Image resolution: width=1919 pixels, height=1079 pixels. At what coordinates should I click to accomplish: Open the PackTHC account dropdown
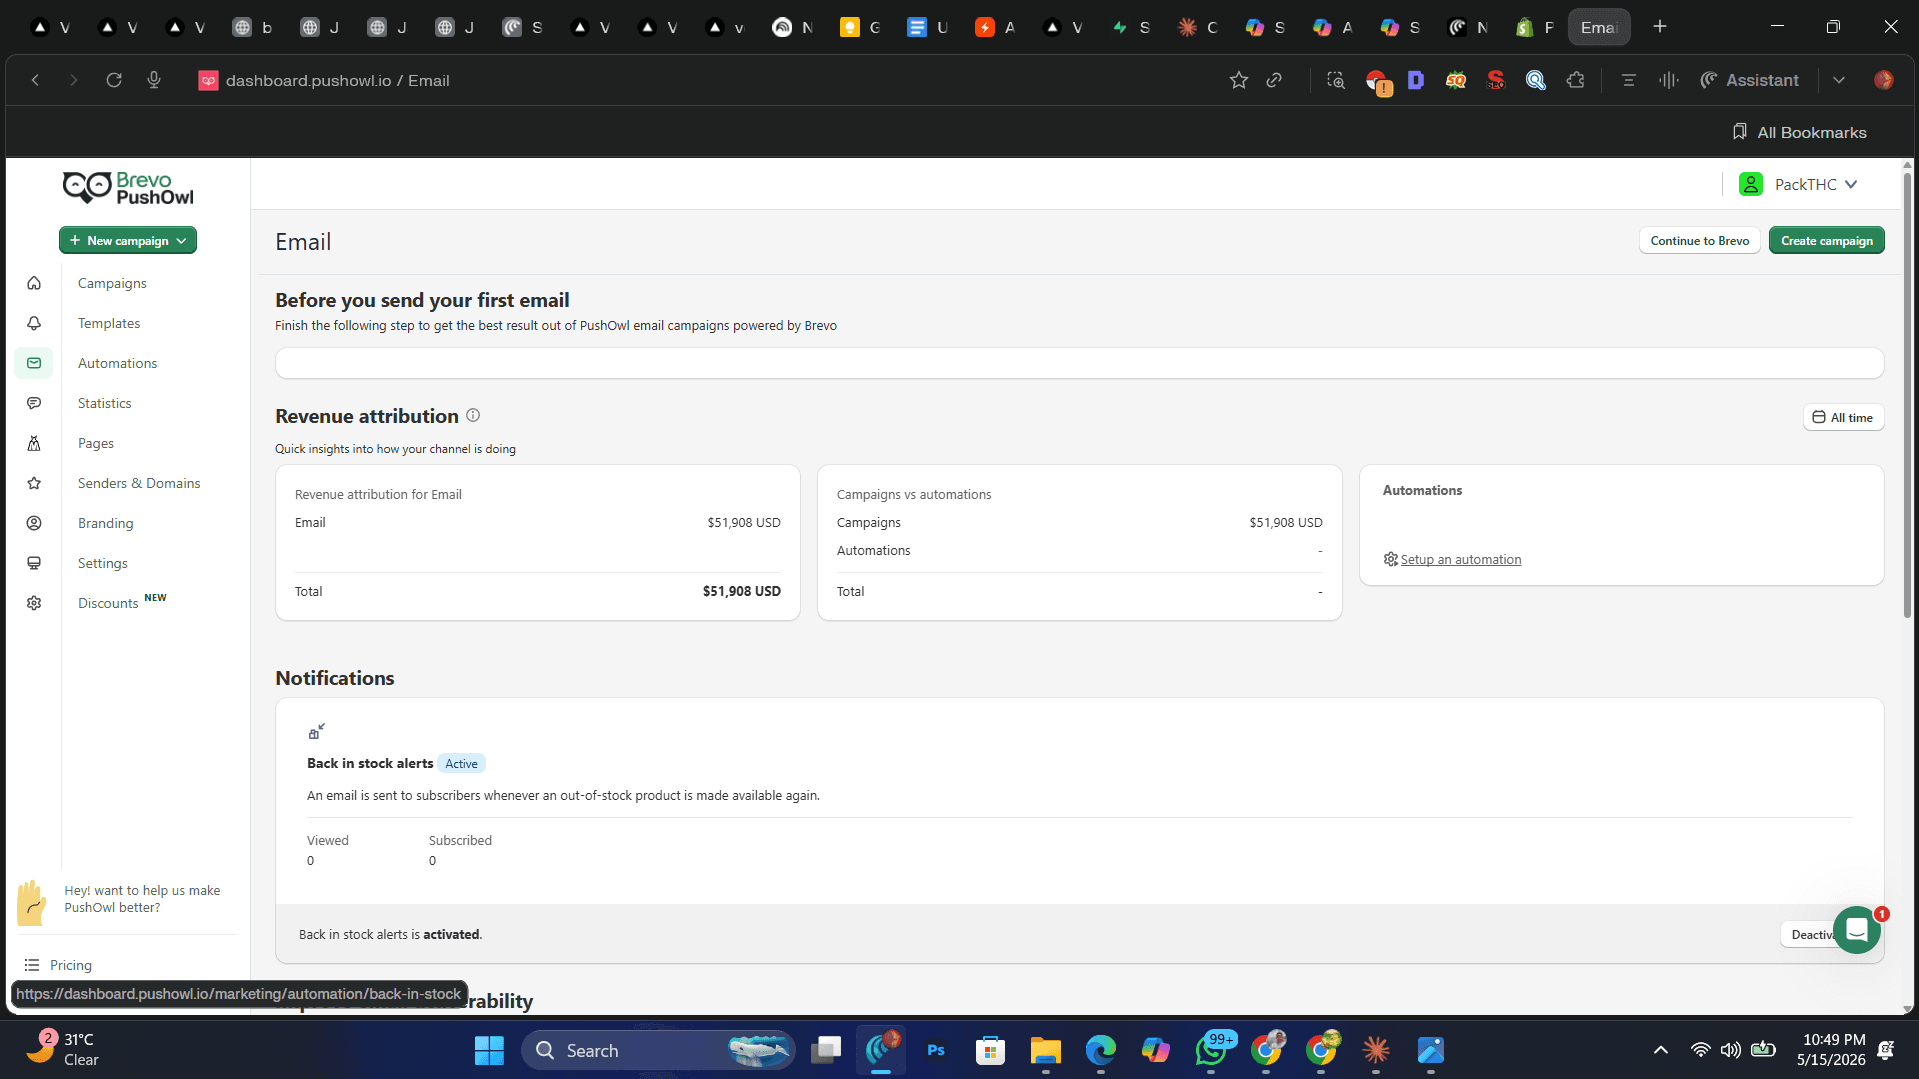[x=1798, y=184]
